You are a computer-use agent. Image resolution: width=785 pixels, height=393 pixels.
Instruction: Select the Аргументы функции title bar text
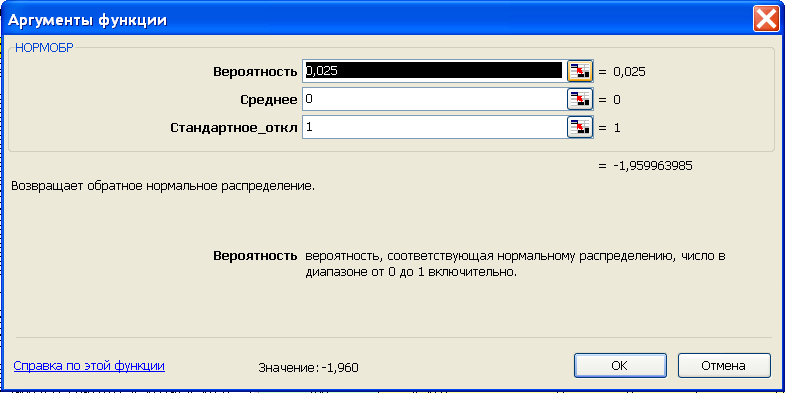(x=88, y=21)
